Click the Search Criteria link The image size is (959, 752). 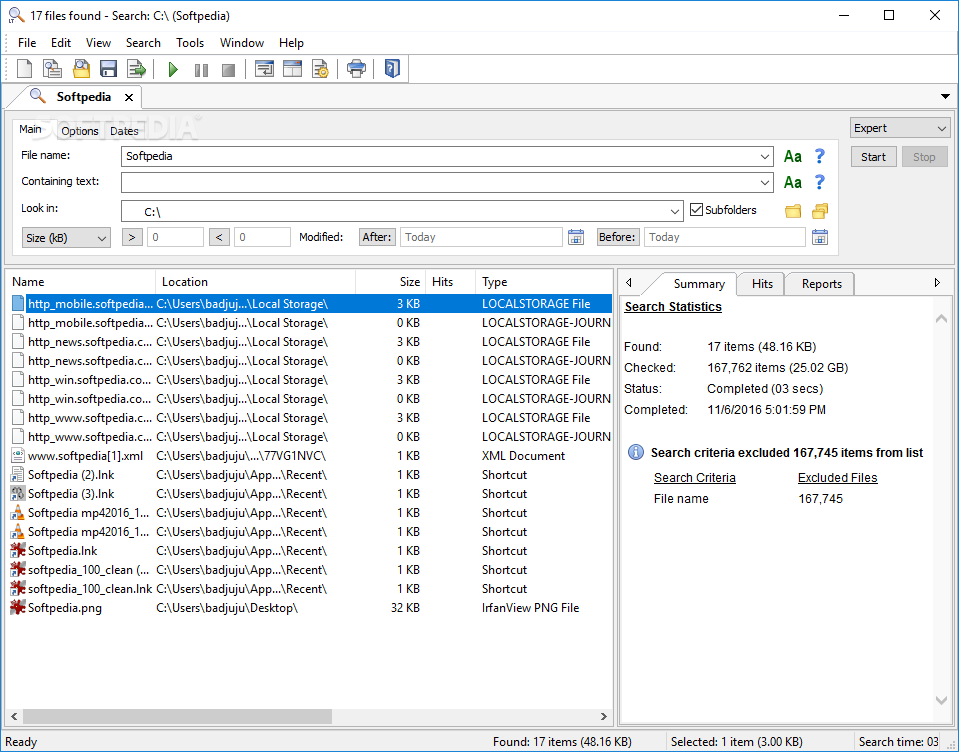tap(694, 477)
